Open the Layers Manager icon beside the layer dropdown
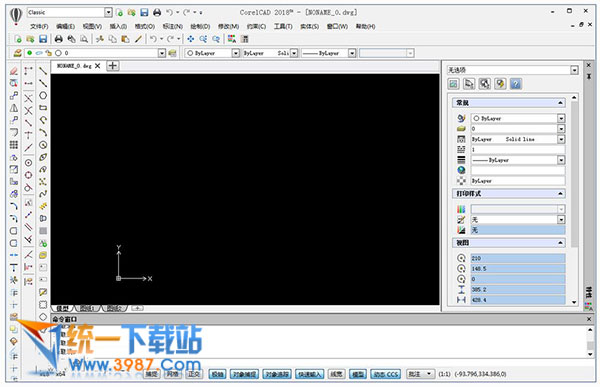The height and width of the screenshot is (387, 600). pyautogui.click(x=17, y=53)
